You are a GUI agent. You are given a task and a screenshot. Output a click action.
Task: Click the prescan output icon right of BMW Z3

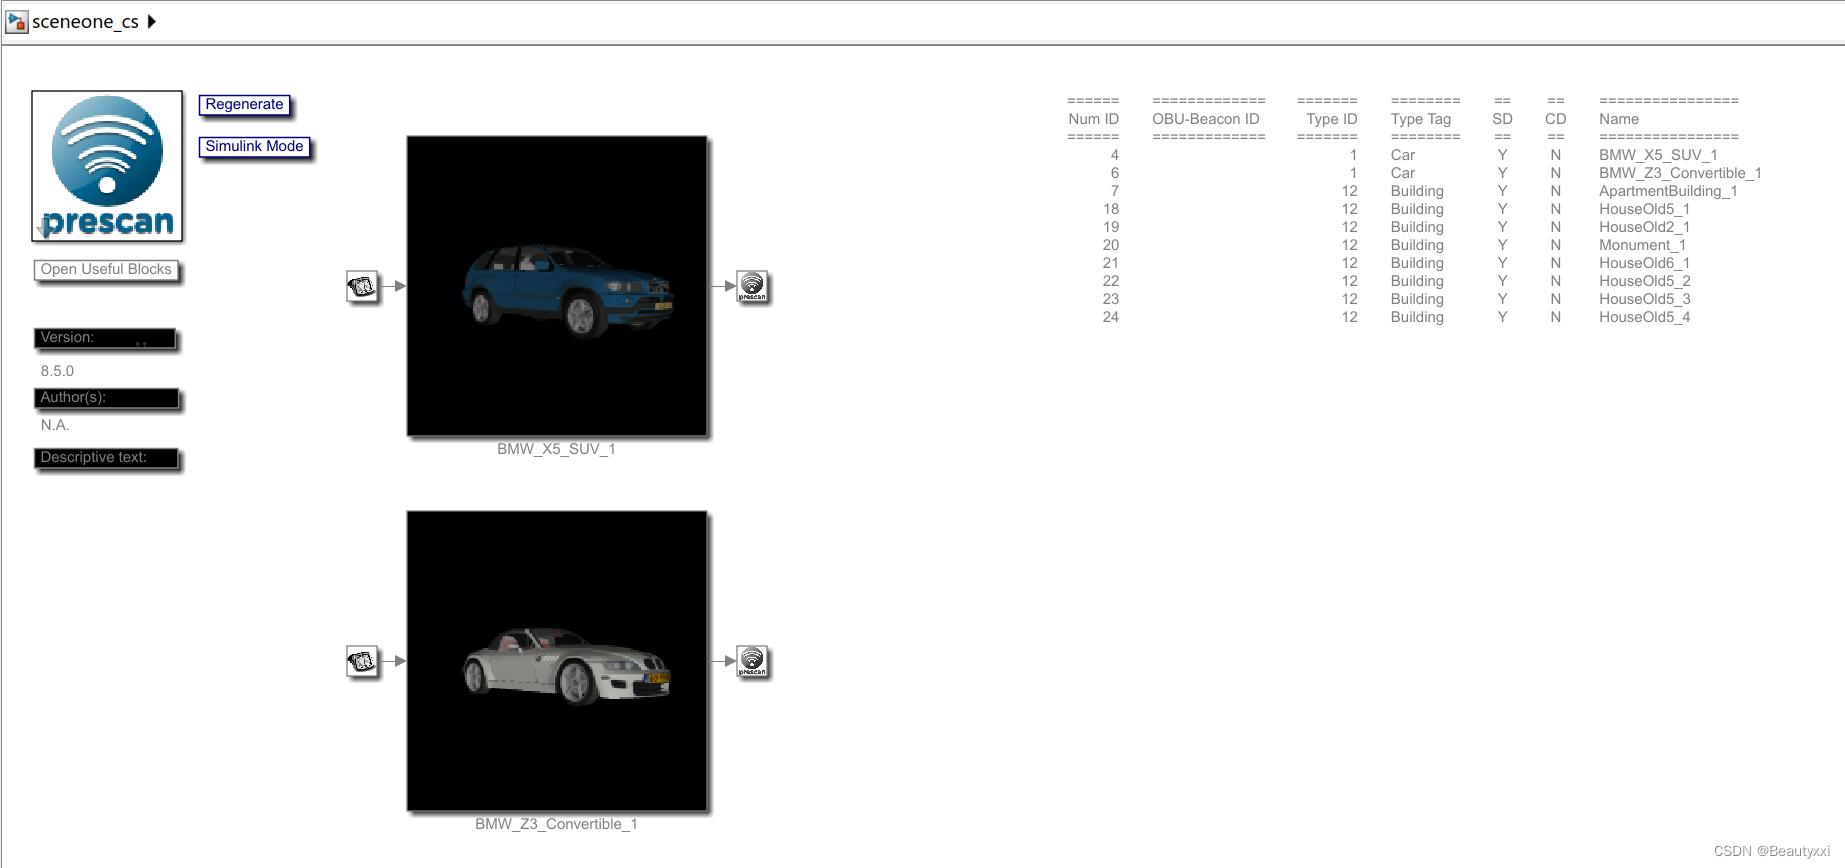[x=752, y=661]
